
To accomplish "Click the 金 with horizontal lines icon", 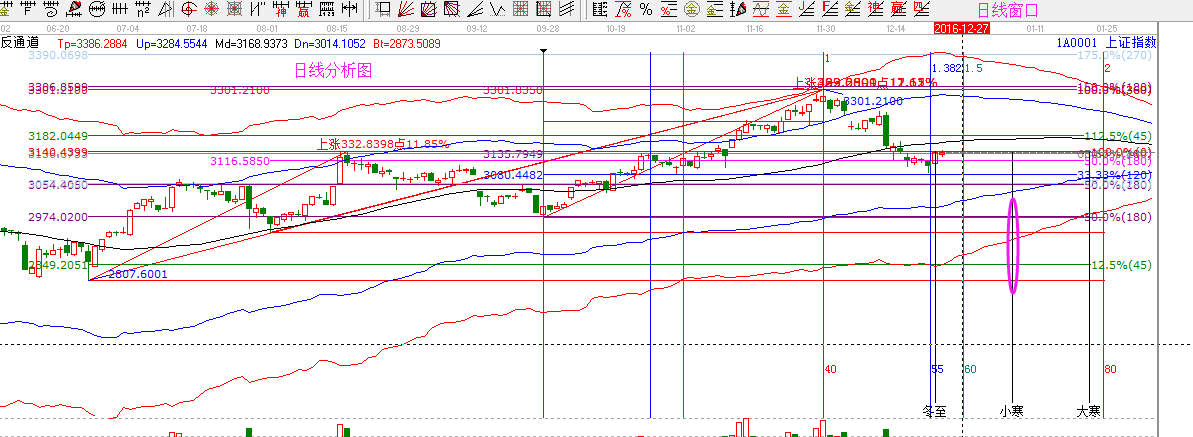I will (714, 9).
